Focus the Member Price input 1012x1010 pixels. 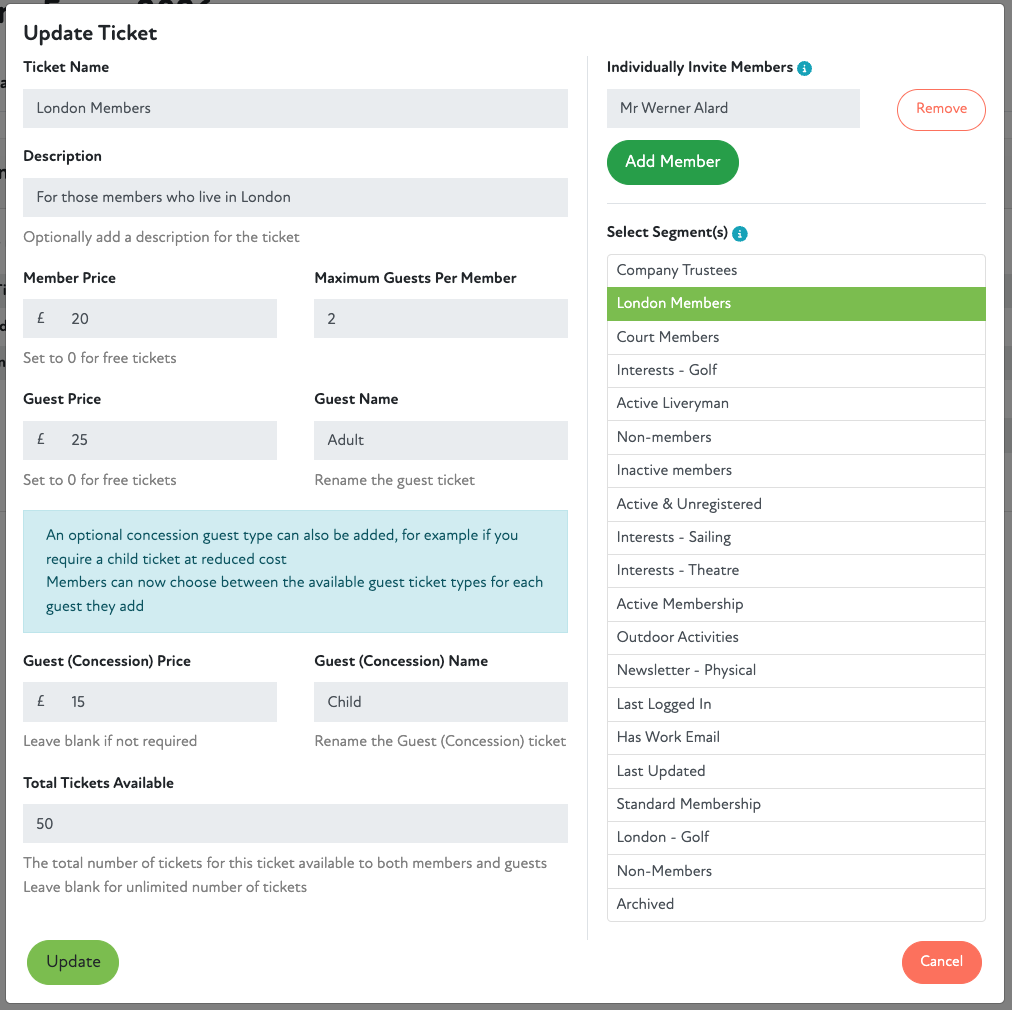pyautogui.click(x=165, y=319)
